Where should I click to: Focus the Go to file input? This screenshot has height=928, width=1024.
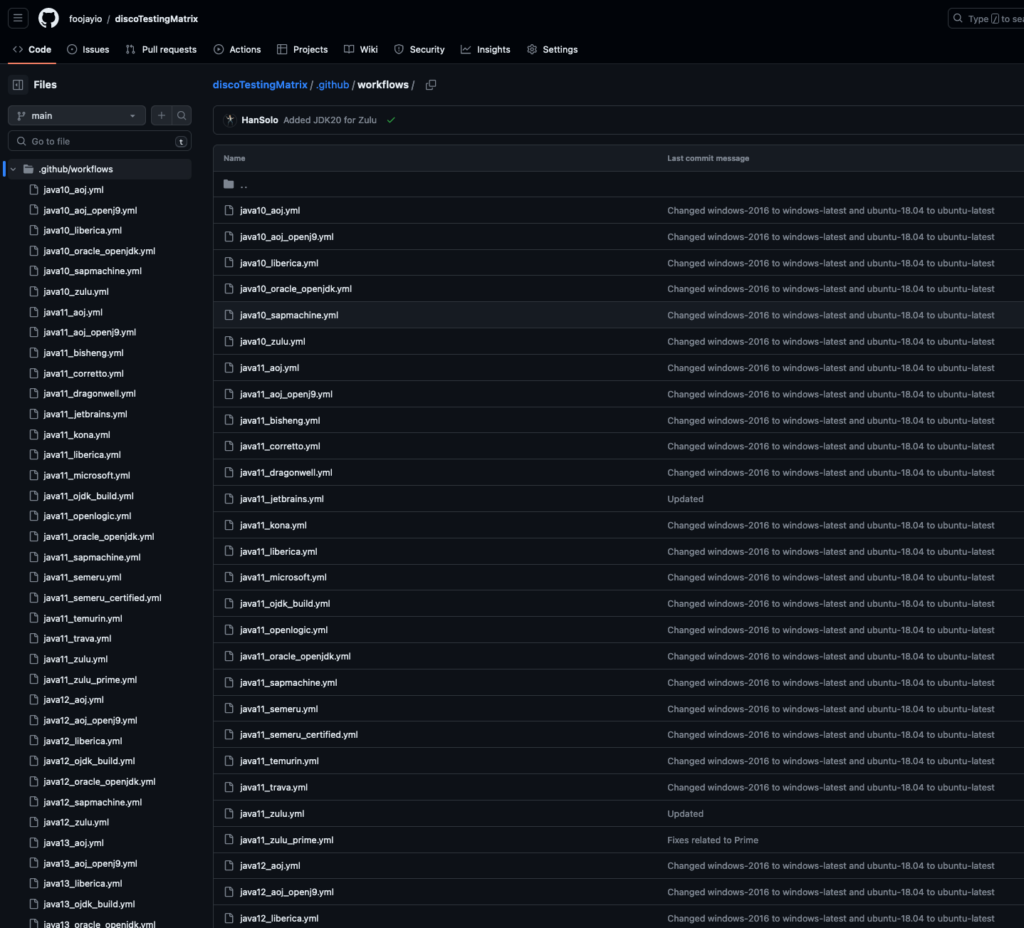click(x=100, y=141)
